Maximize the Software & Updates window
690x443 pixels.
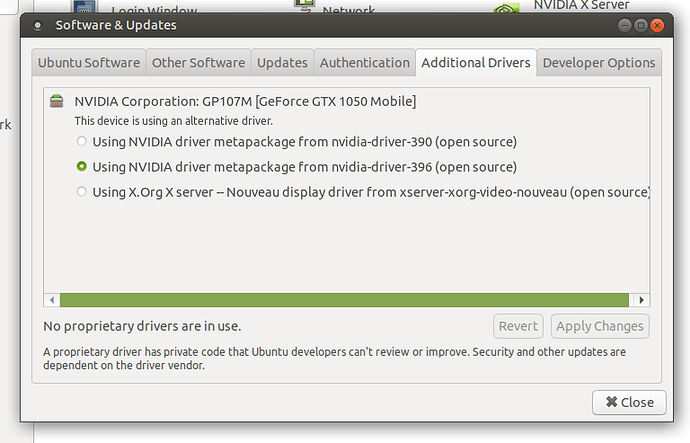coord(641,26)
